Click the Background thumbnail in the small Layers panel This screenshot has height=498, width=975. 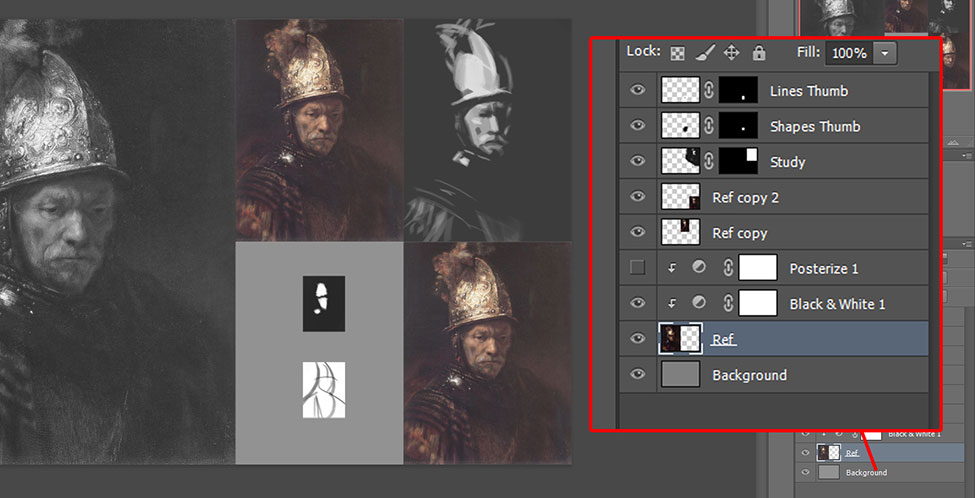(828, 473)
